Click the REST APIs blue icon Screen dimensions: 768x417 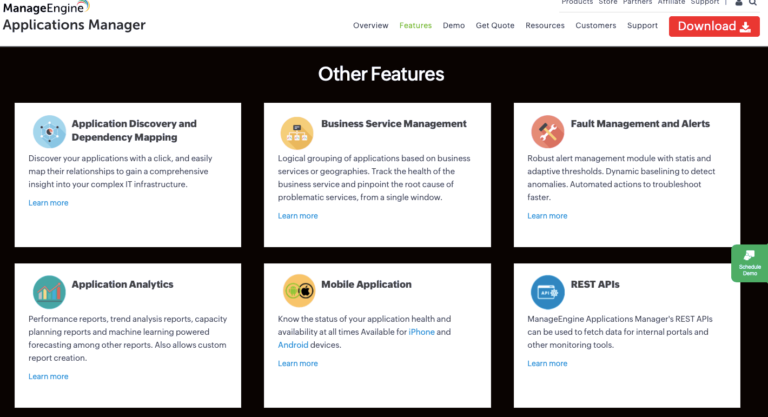pos(548,292)
